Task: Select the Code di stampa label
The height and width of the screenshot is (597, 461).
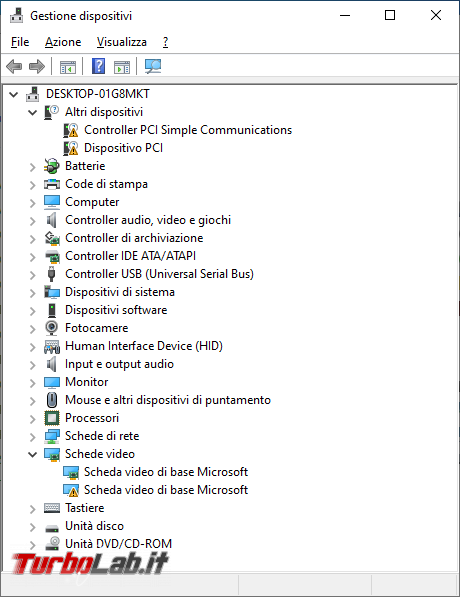Action: click(106, 184)
